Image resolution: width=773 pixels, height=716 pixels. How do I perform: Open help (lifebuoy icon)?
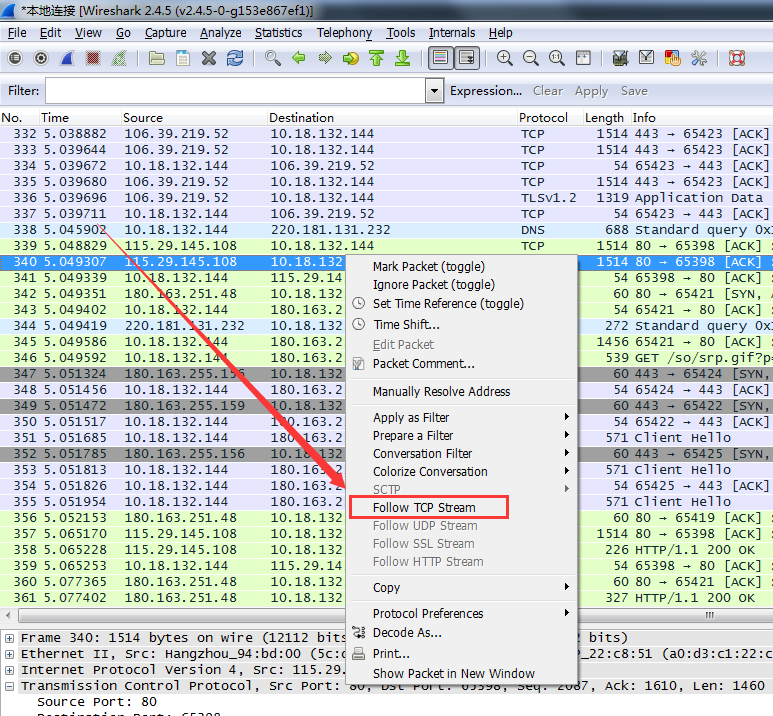(737, 58)
